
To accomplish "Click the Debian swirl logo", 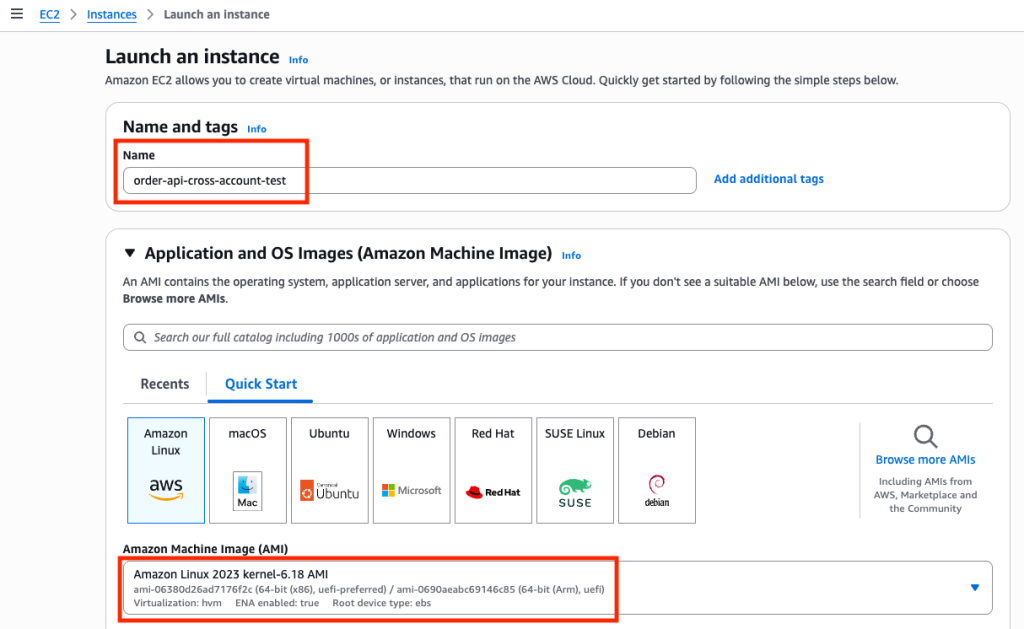I will (x=657, y=491).
